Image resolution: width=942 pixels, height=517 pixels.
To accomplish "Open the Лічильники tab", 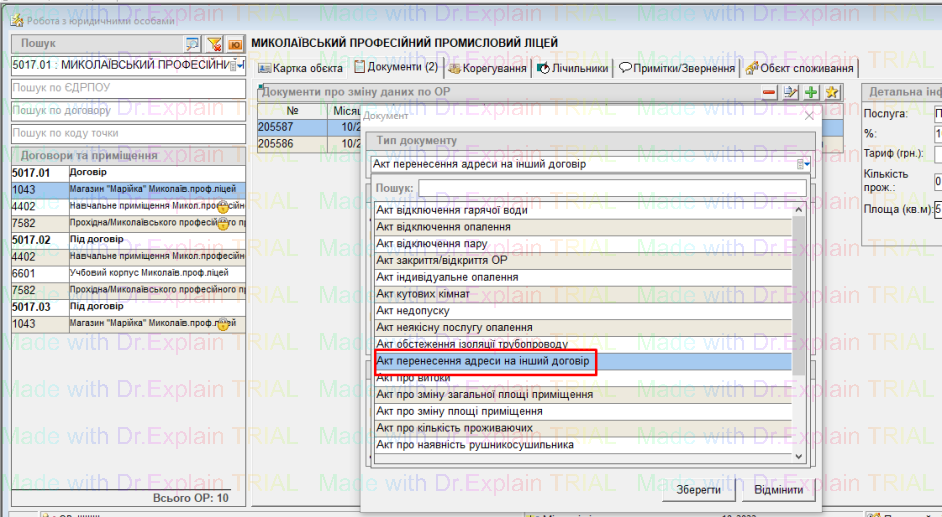I will click(x=572, y=68).
